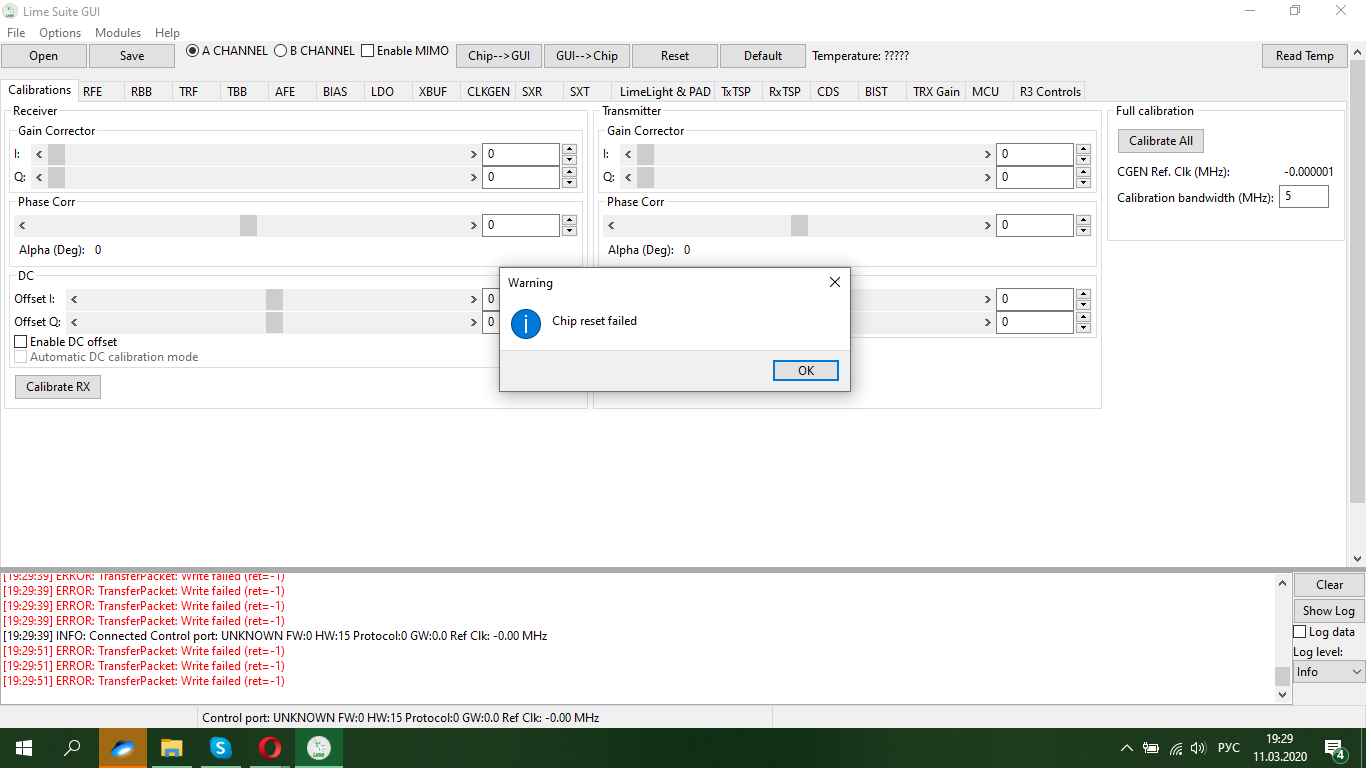
Task: Click the Calibration bandwidth input field
Action: (1304, 197)
